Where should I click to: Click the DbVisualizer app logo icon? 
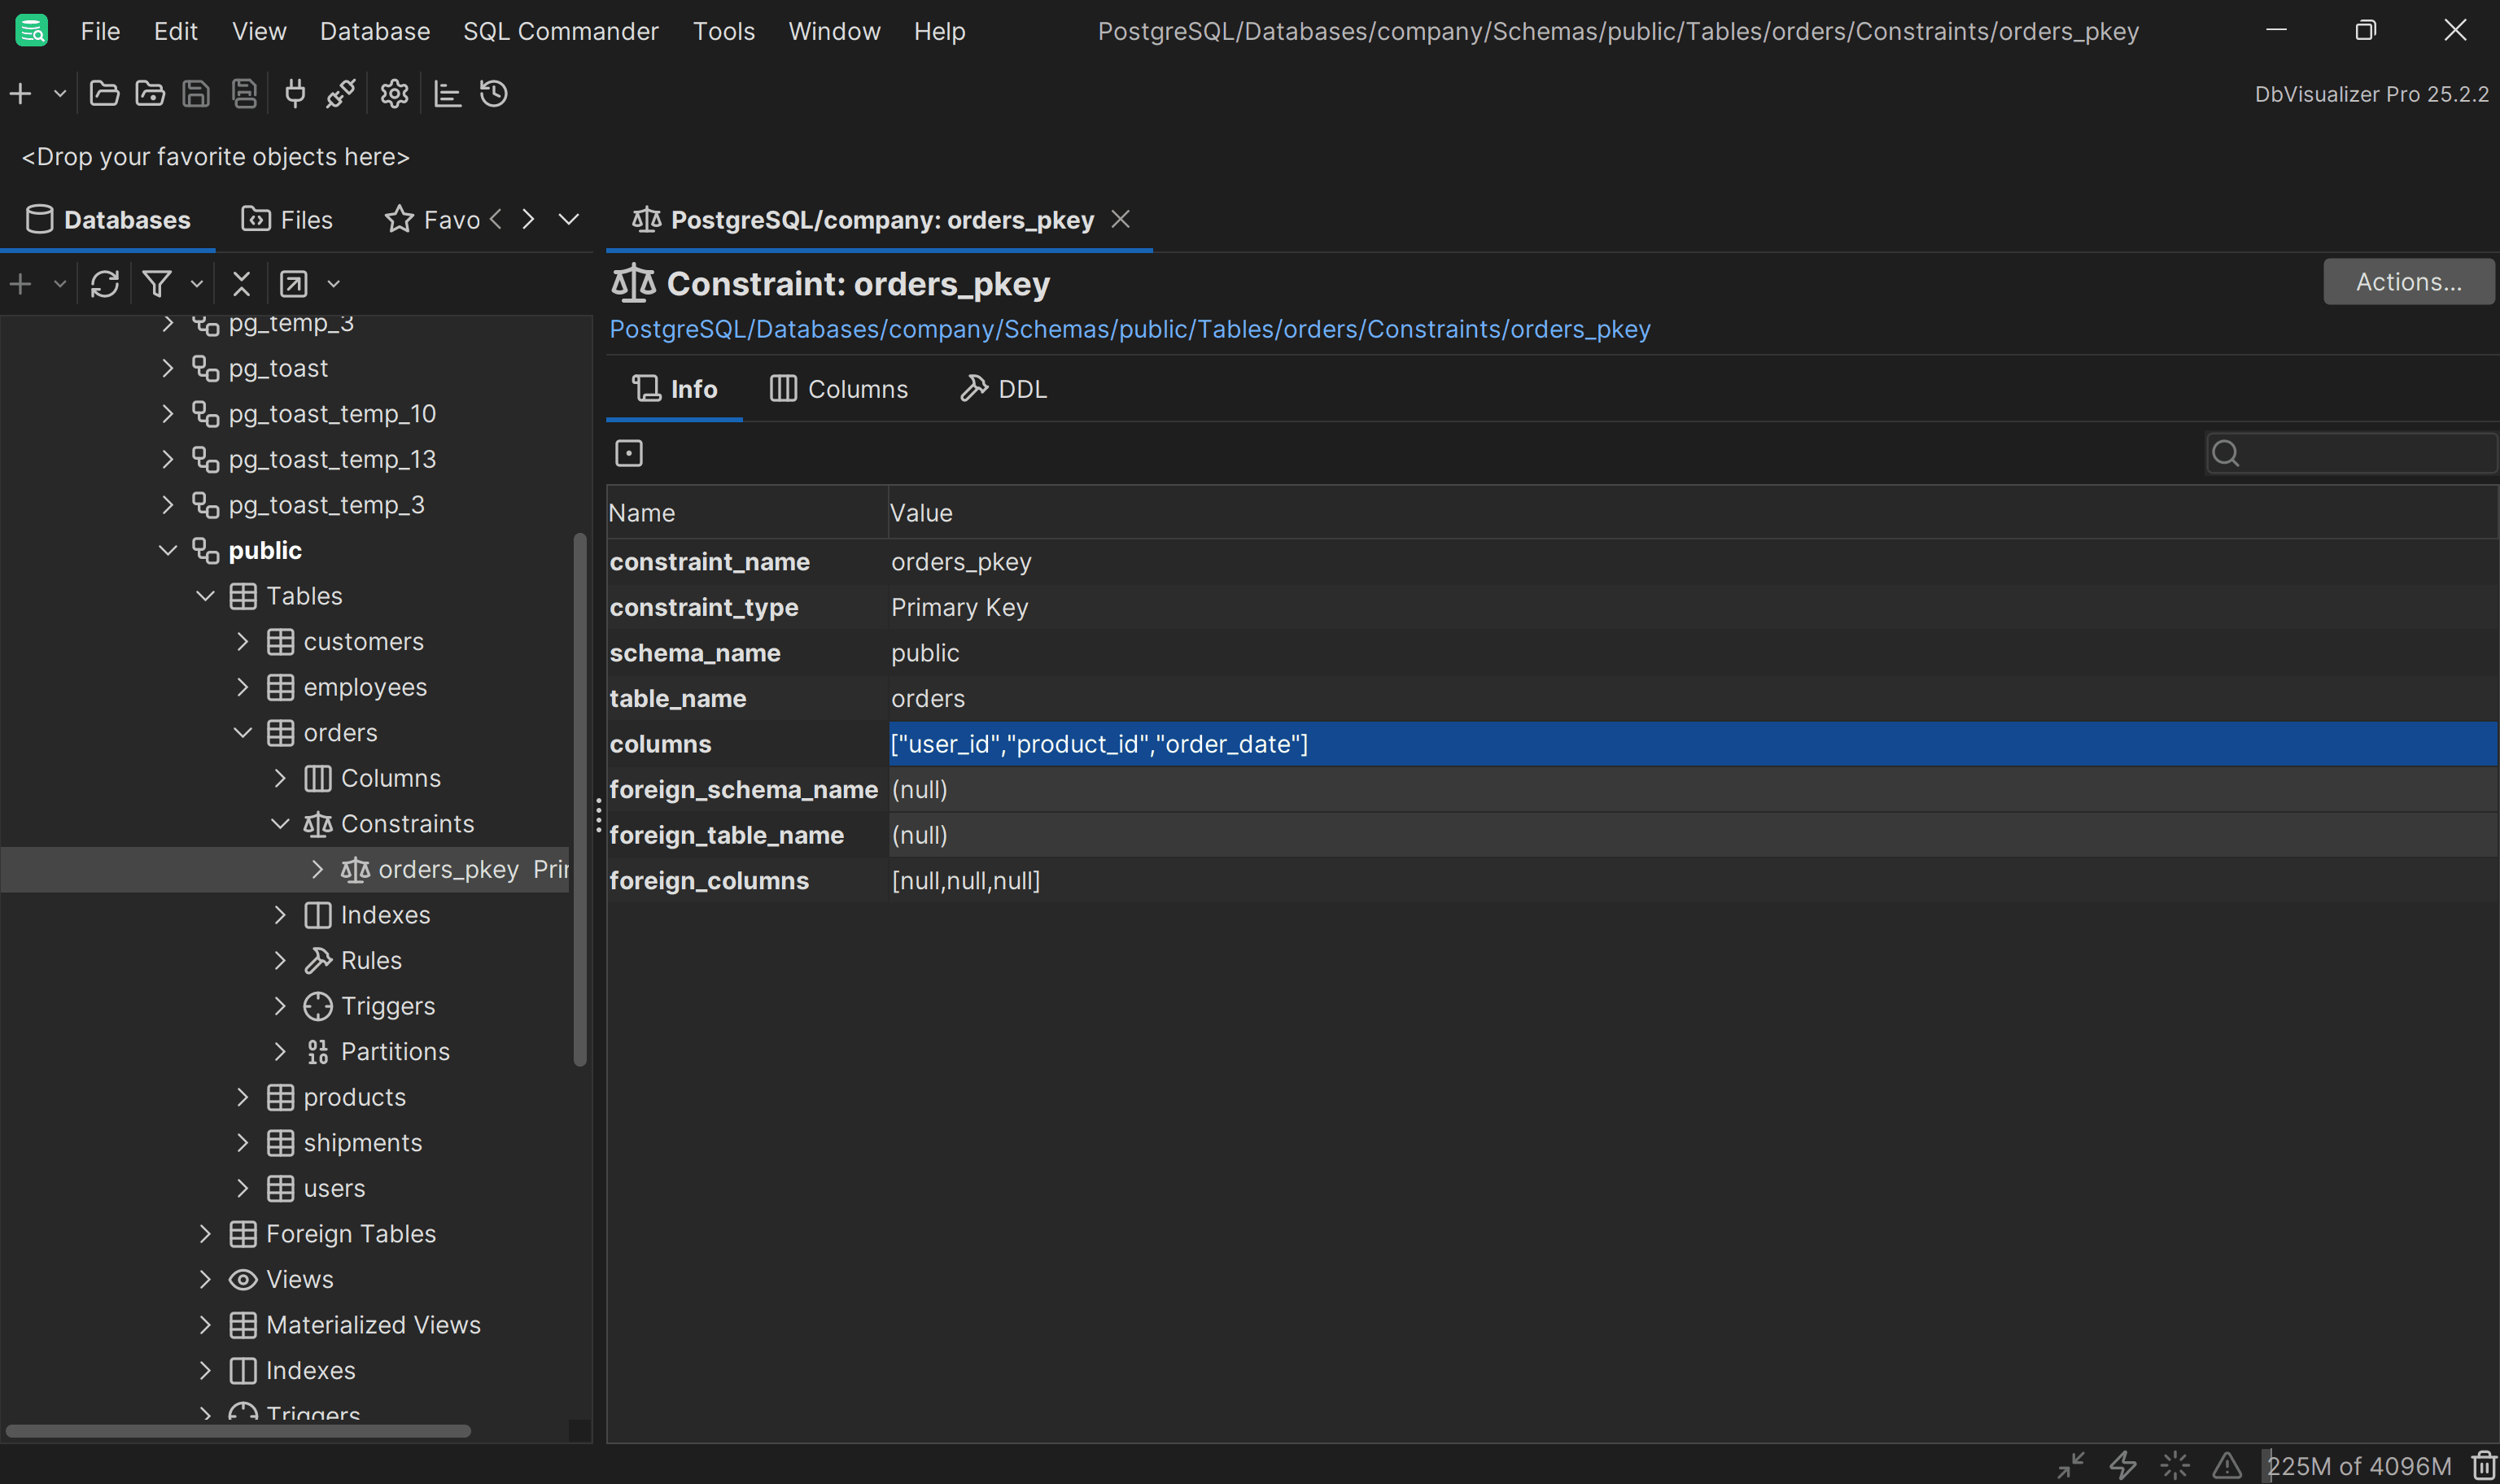tap(32, 31)
